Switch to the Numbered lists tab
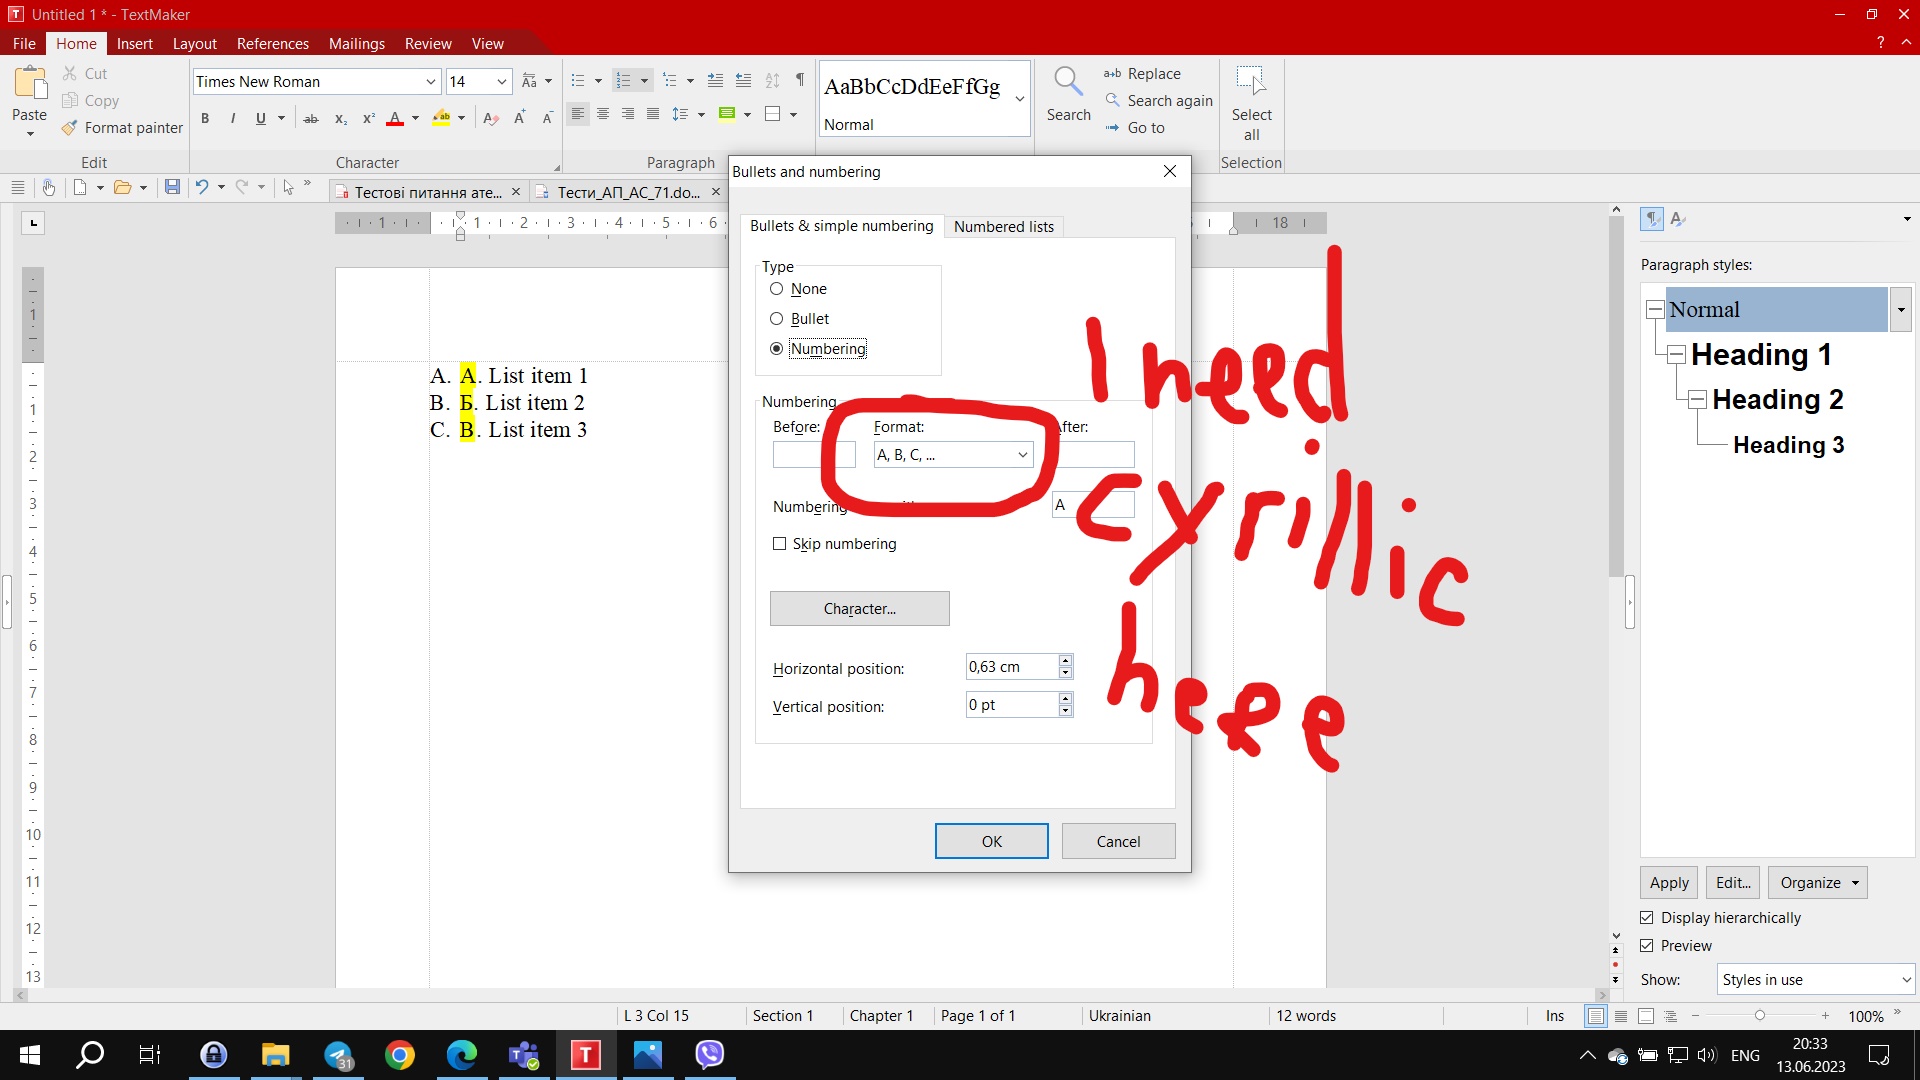1920x1080 pixels. click(x=1003, y=227)
